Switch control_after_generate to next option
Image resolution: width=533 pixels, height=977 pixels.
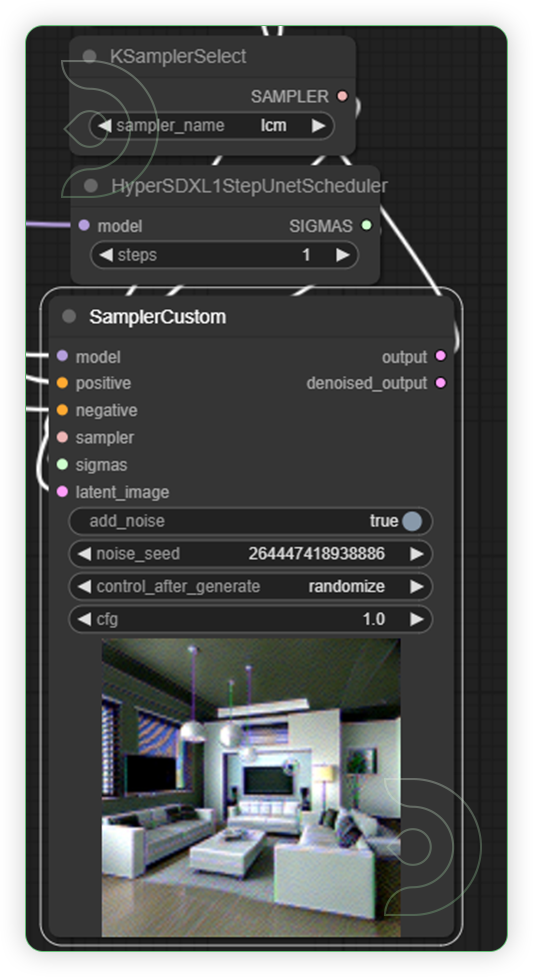tap(416, 586)
